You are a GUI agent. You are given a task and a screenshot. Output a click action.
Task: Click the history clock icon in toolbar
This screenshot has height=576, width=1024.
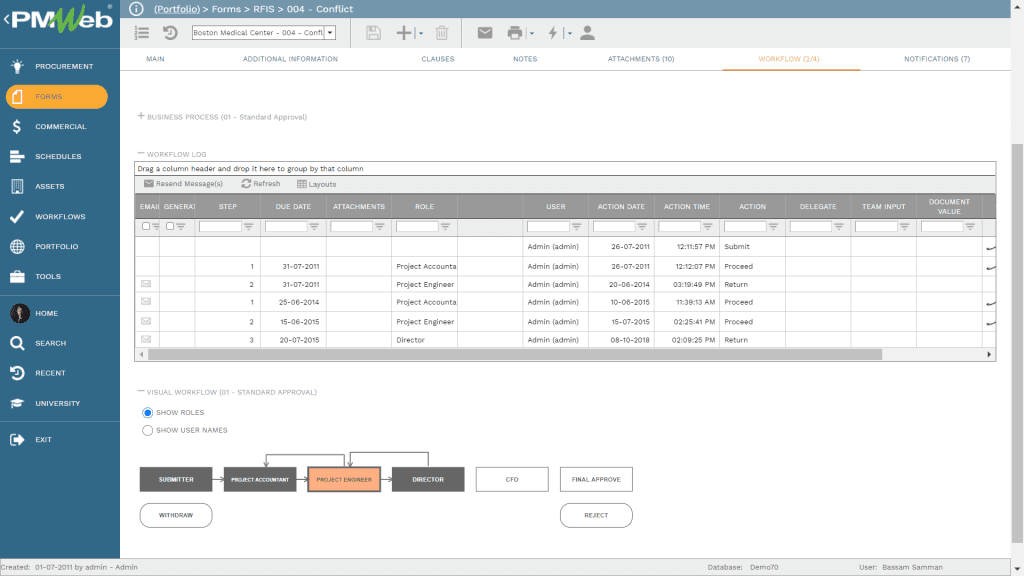coord(170,33)
